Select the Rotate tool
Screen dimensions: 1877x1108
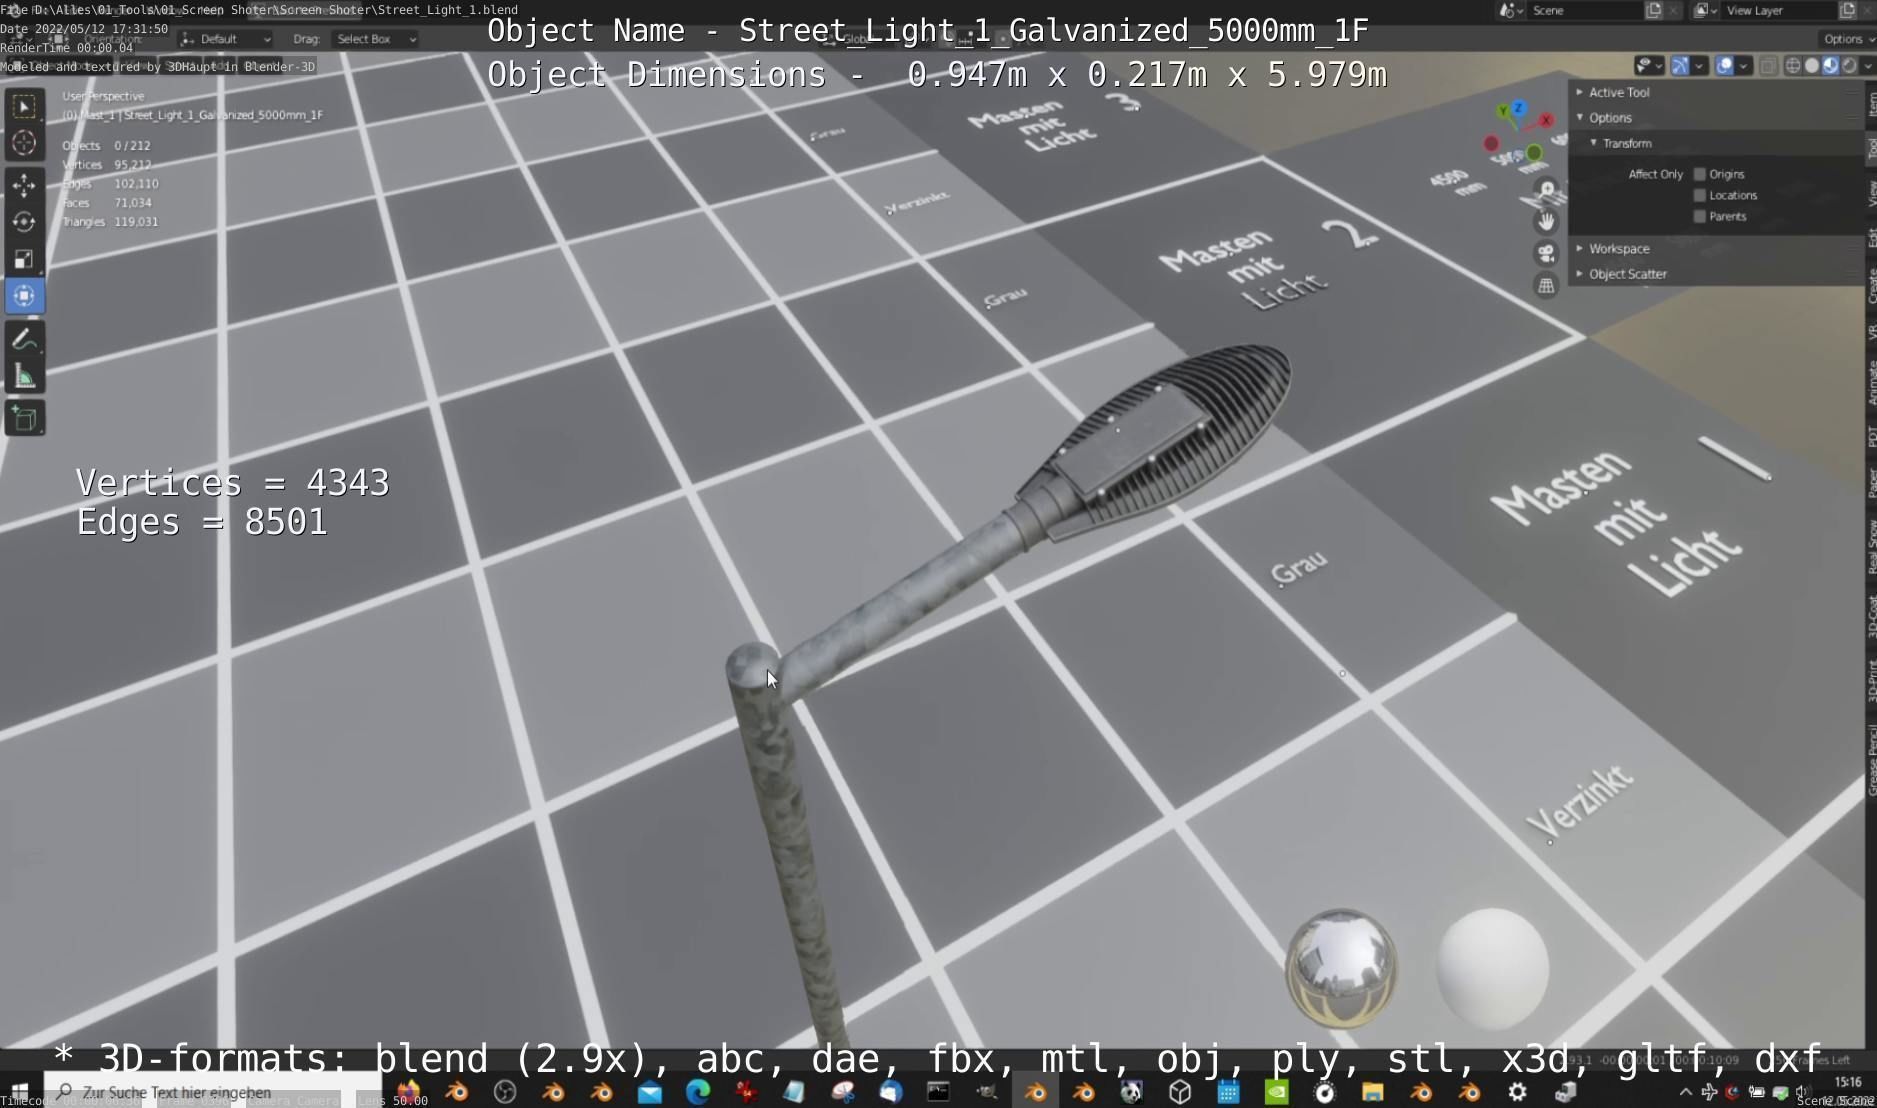point(24,222)
